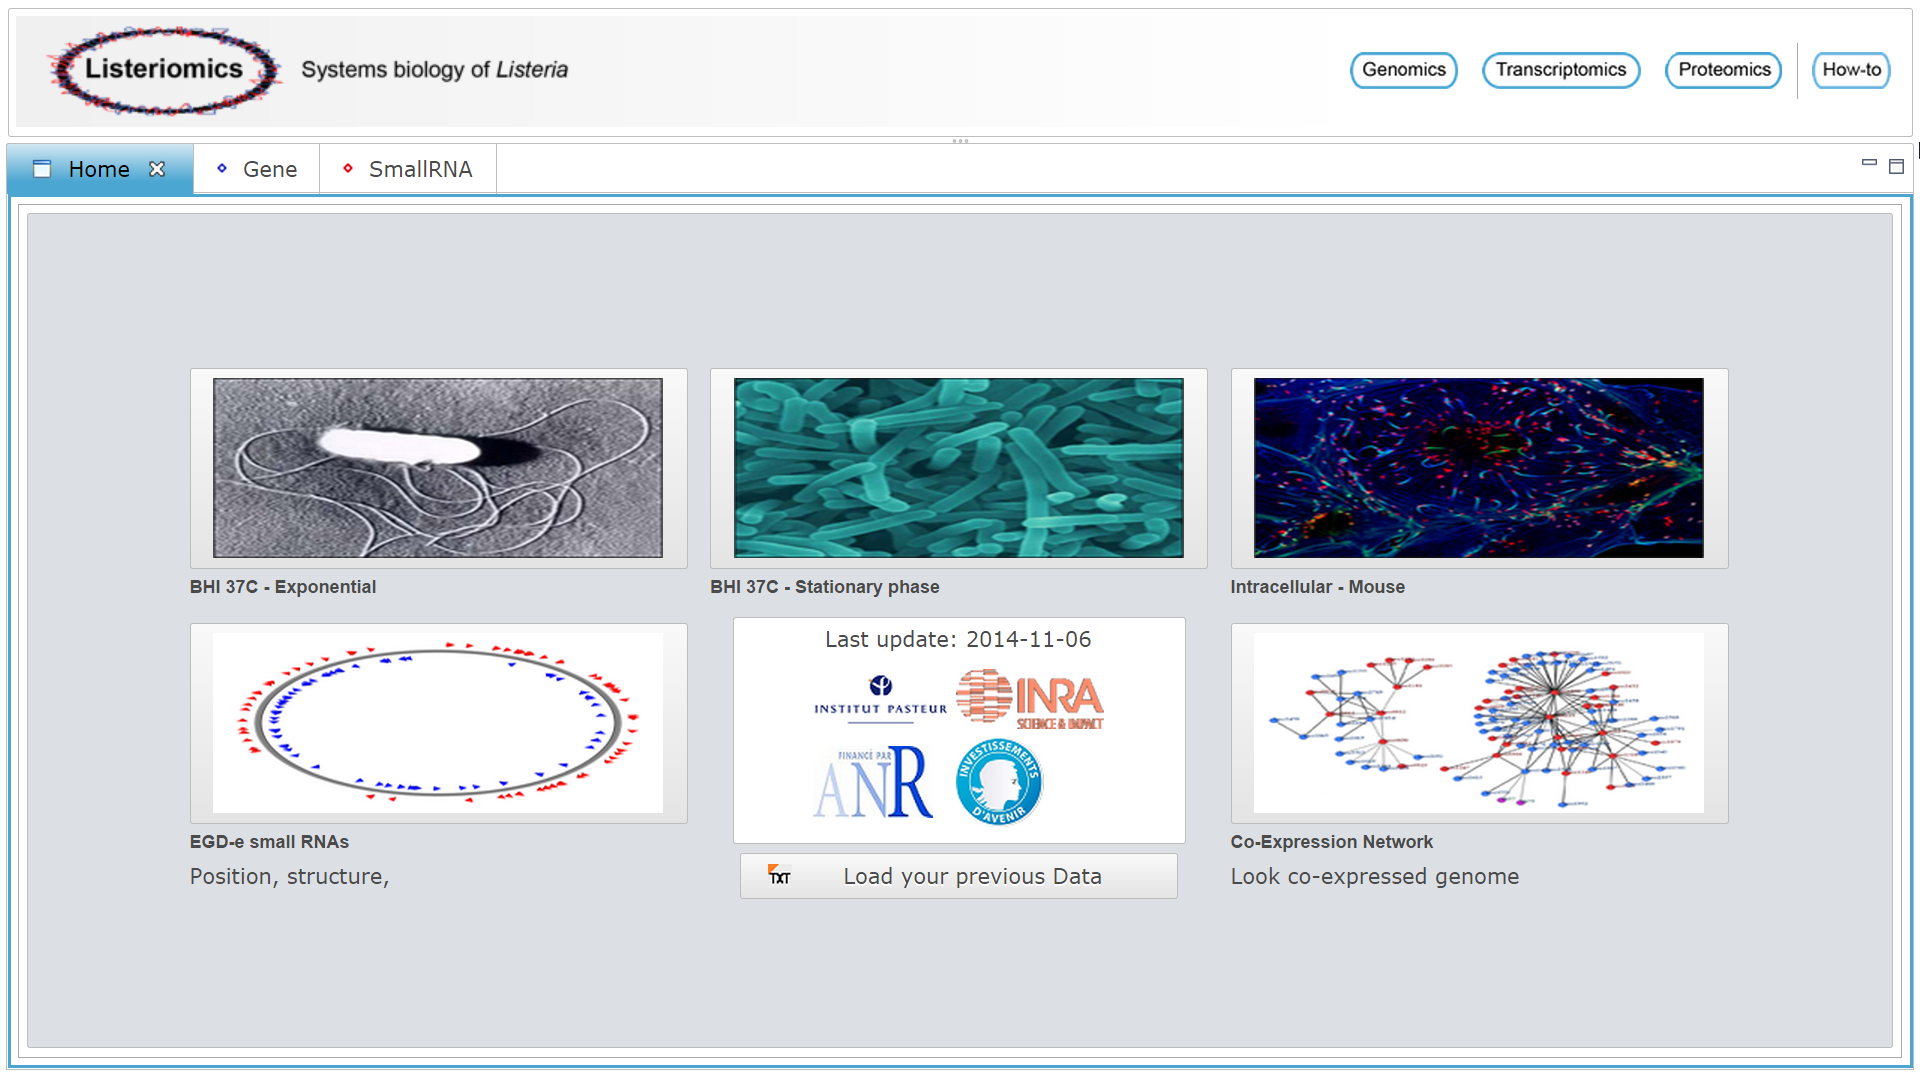The height and width of the screenshot is (1075, 1920).
Task: View the Co-Expression Network graph
Action: point(1478,723)
